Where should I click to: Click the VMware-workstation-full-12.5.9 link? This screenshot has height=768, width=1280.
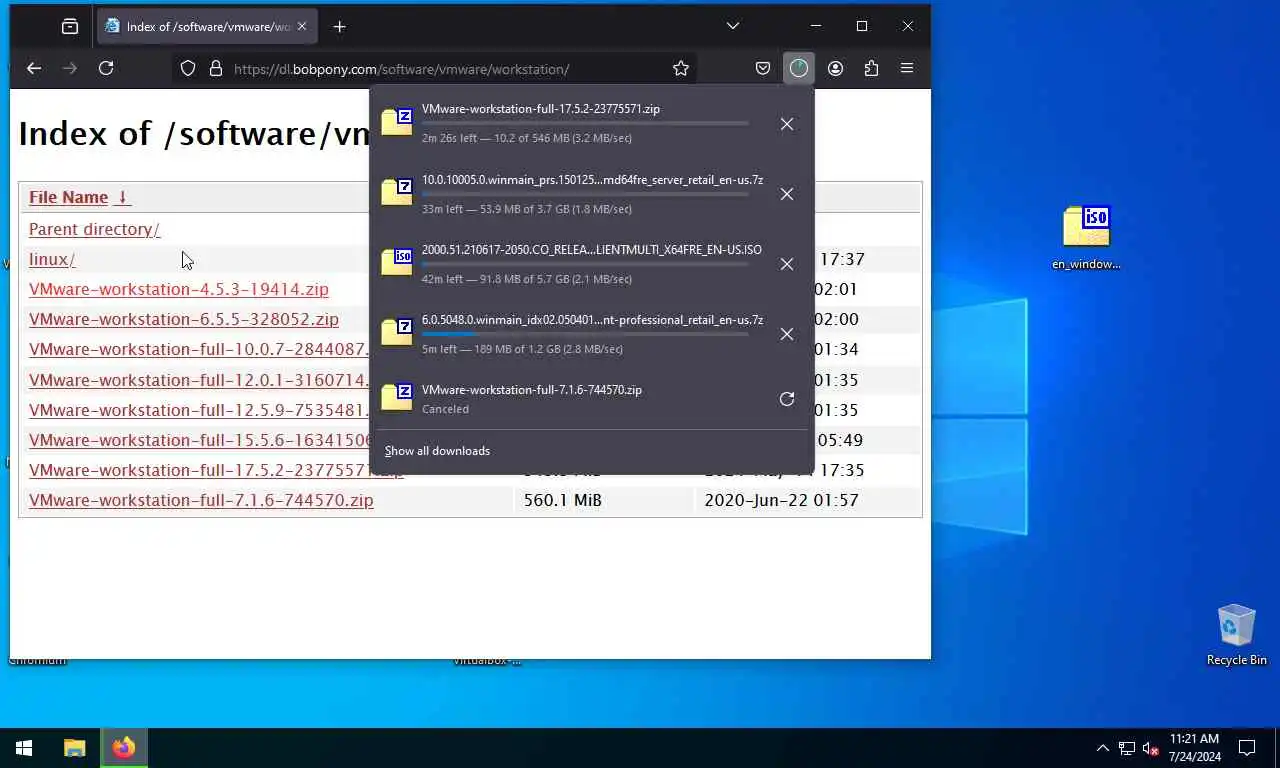[199, 410]
